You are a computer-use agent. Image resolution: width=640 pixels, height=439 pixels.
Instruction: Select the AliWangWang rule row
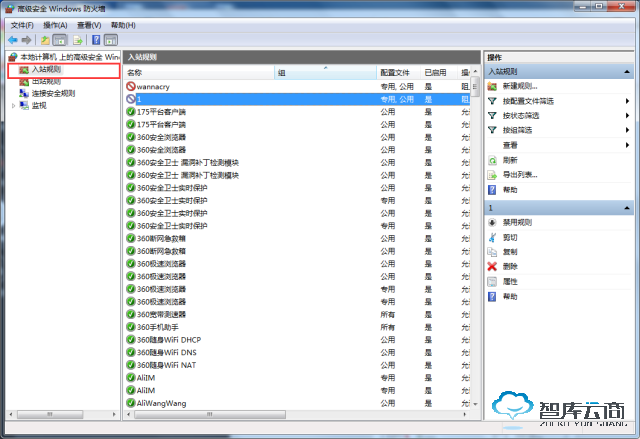click(x=298, y=403)
